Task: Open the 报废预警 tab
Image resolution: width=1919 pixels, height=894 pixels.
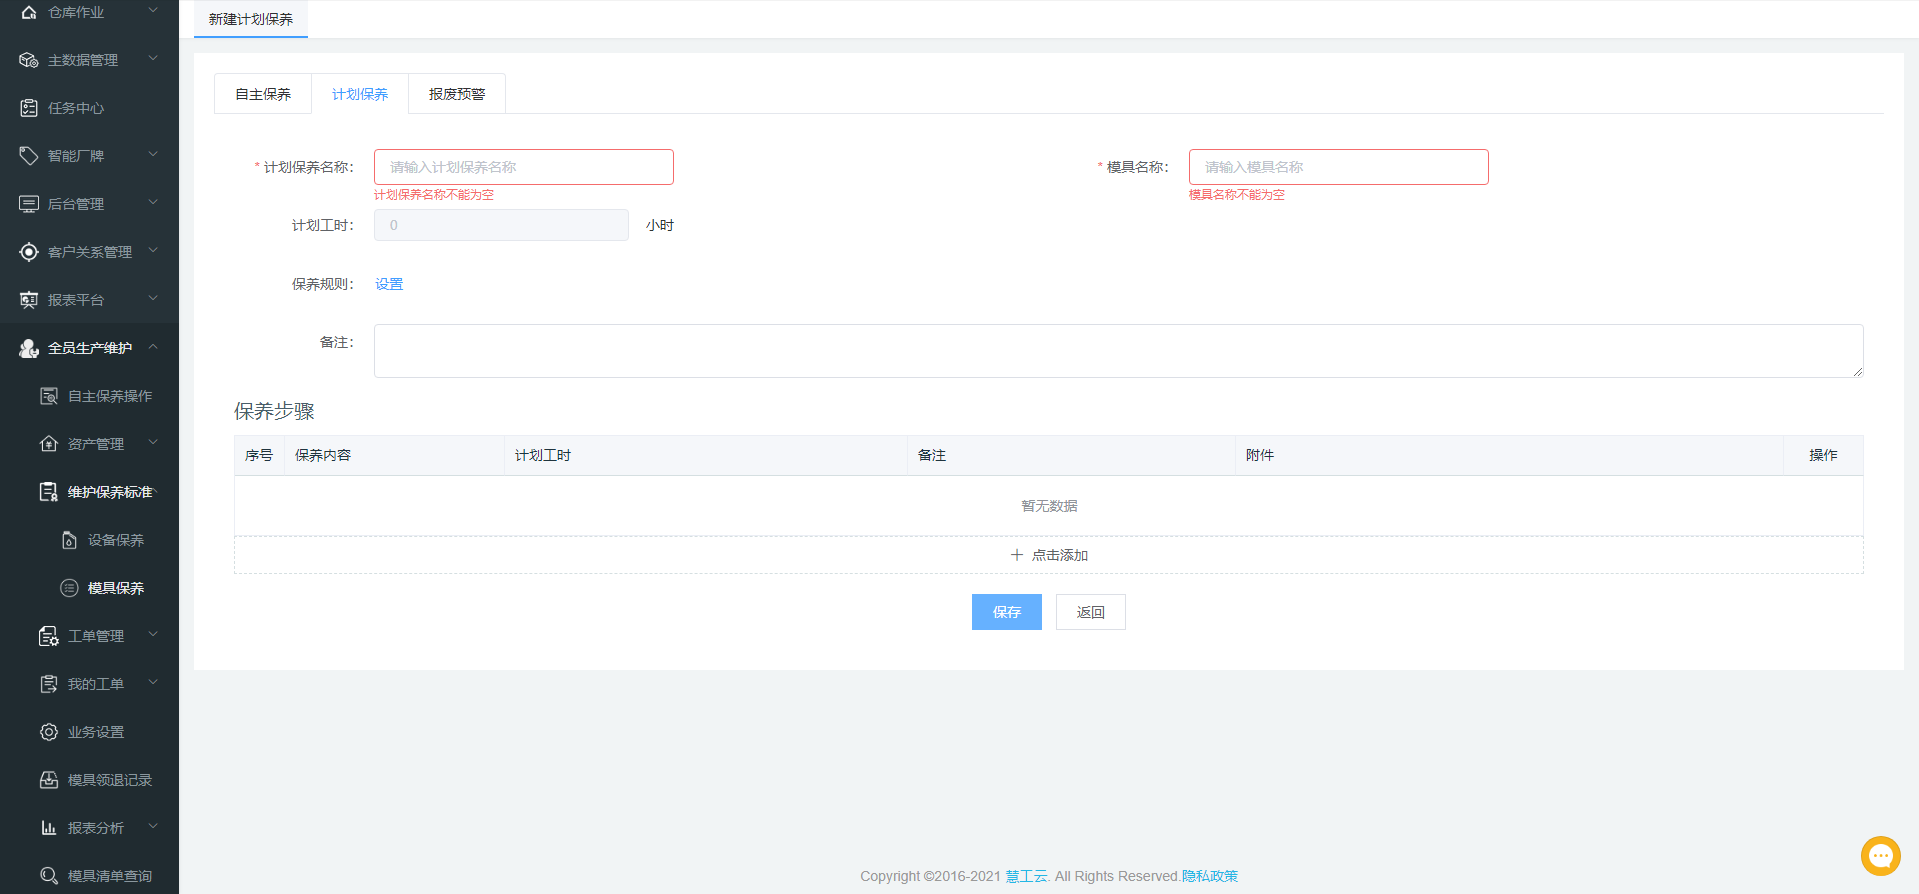Action: point(457,94)
